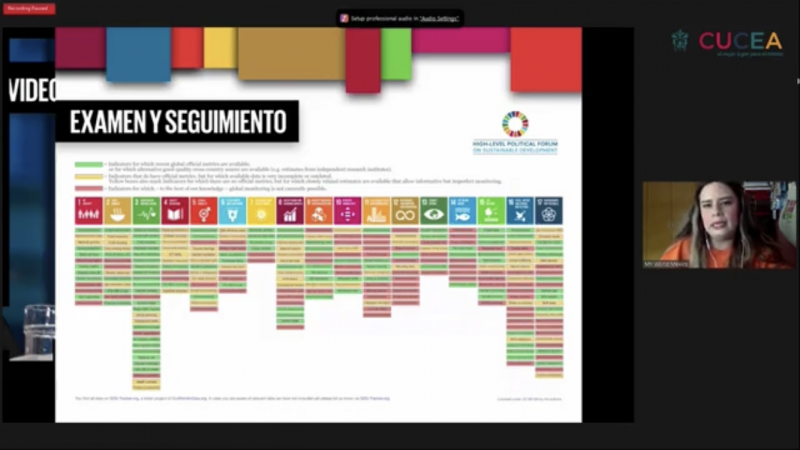The width and height of the screenshot is (800, 450).
Task: Select the speaker's webcam thumbnail
Action: [719, 224]
